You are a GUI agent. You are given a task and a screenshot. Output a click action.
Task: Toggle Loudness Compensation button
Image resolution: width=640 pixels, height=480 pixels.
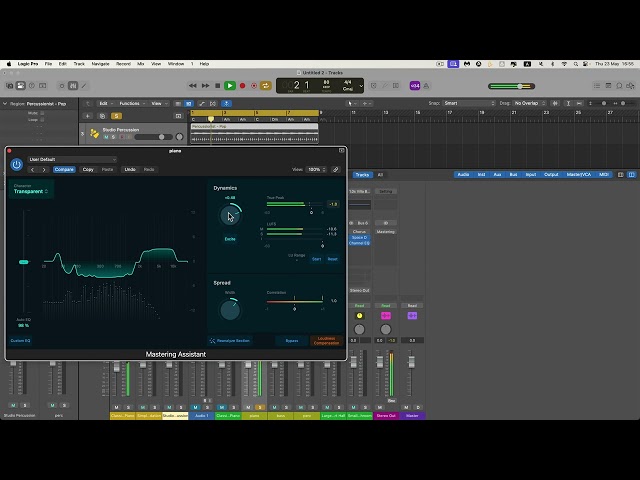326,340
